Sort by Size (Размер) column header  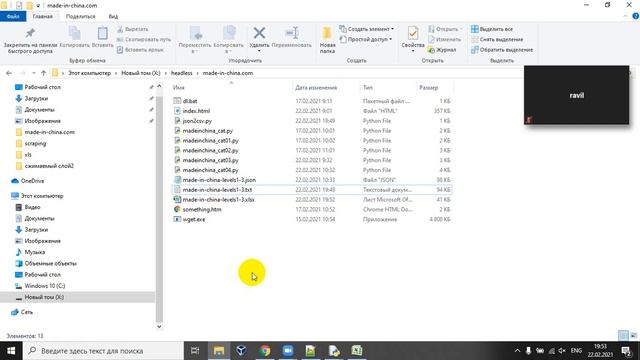tap(429, 87)
